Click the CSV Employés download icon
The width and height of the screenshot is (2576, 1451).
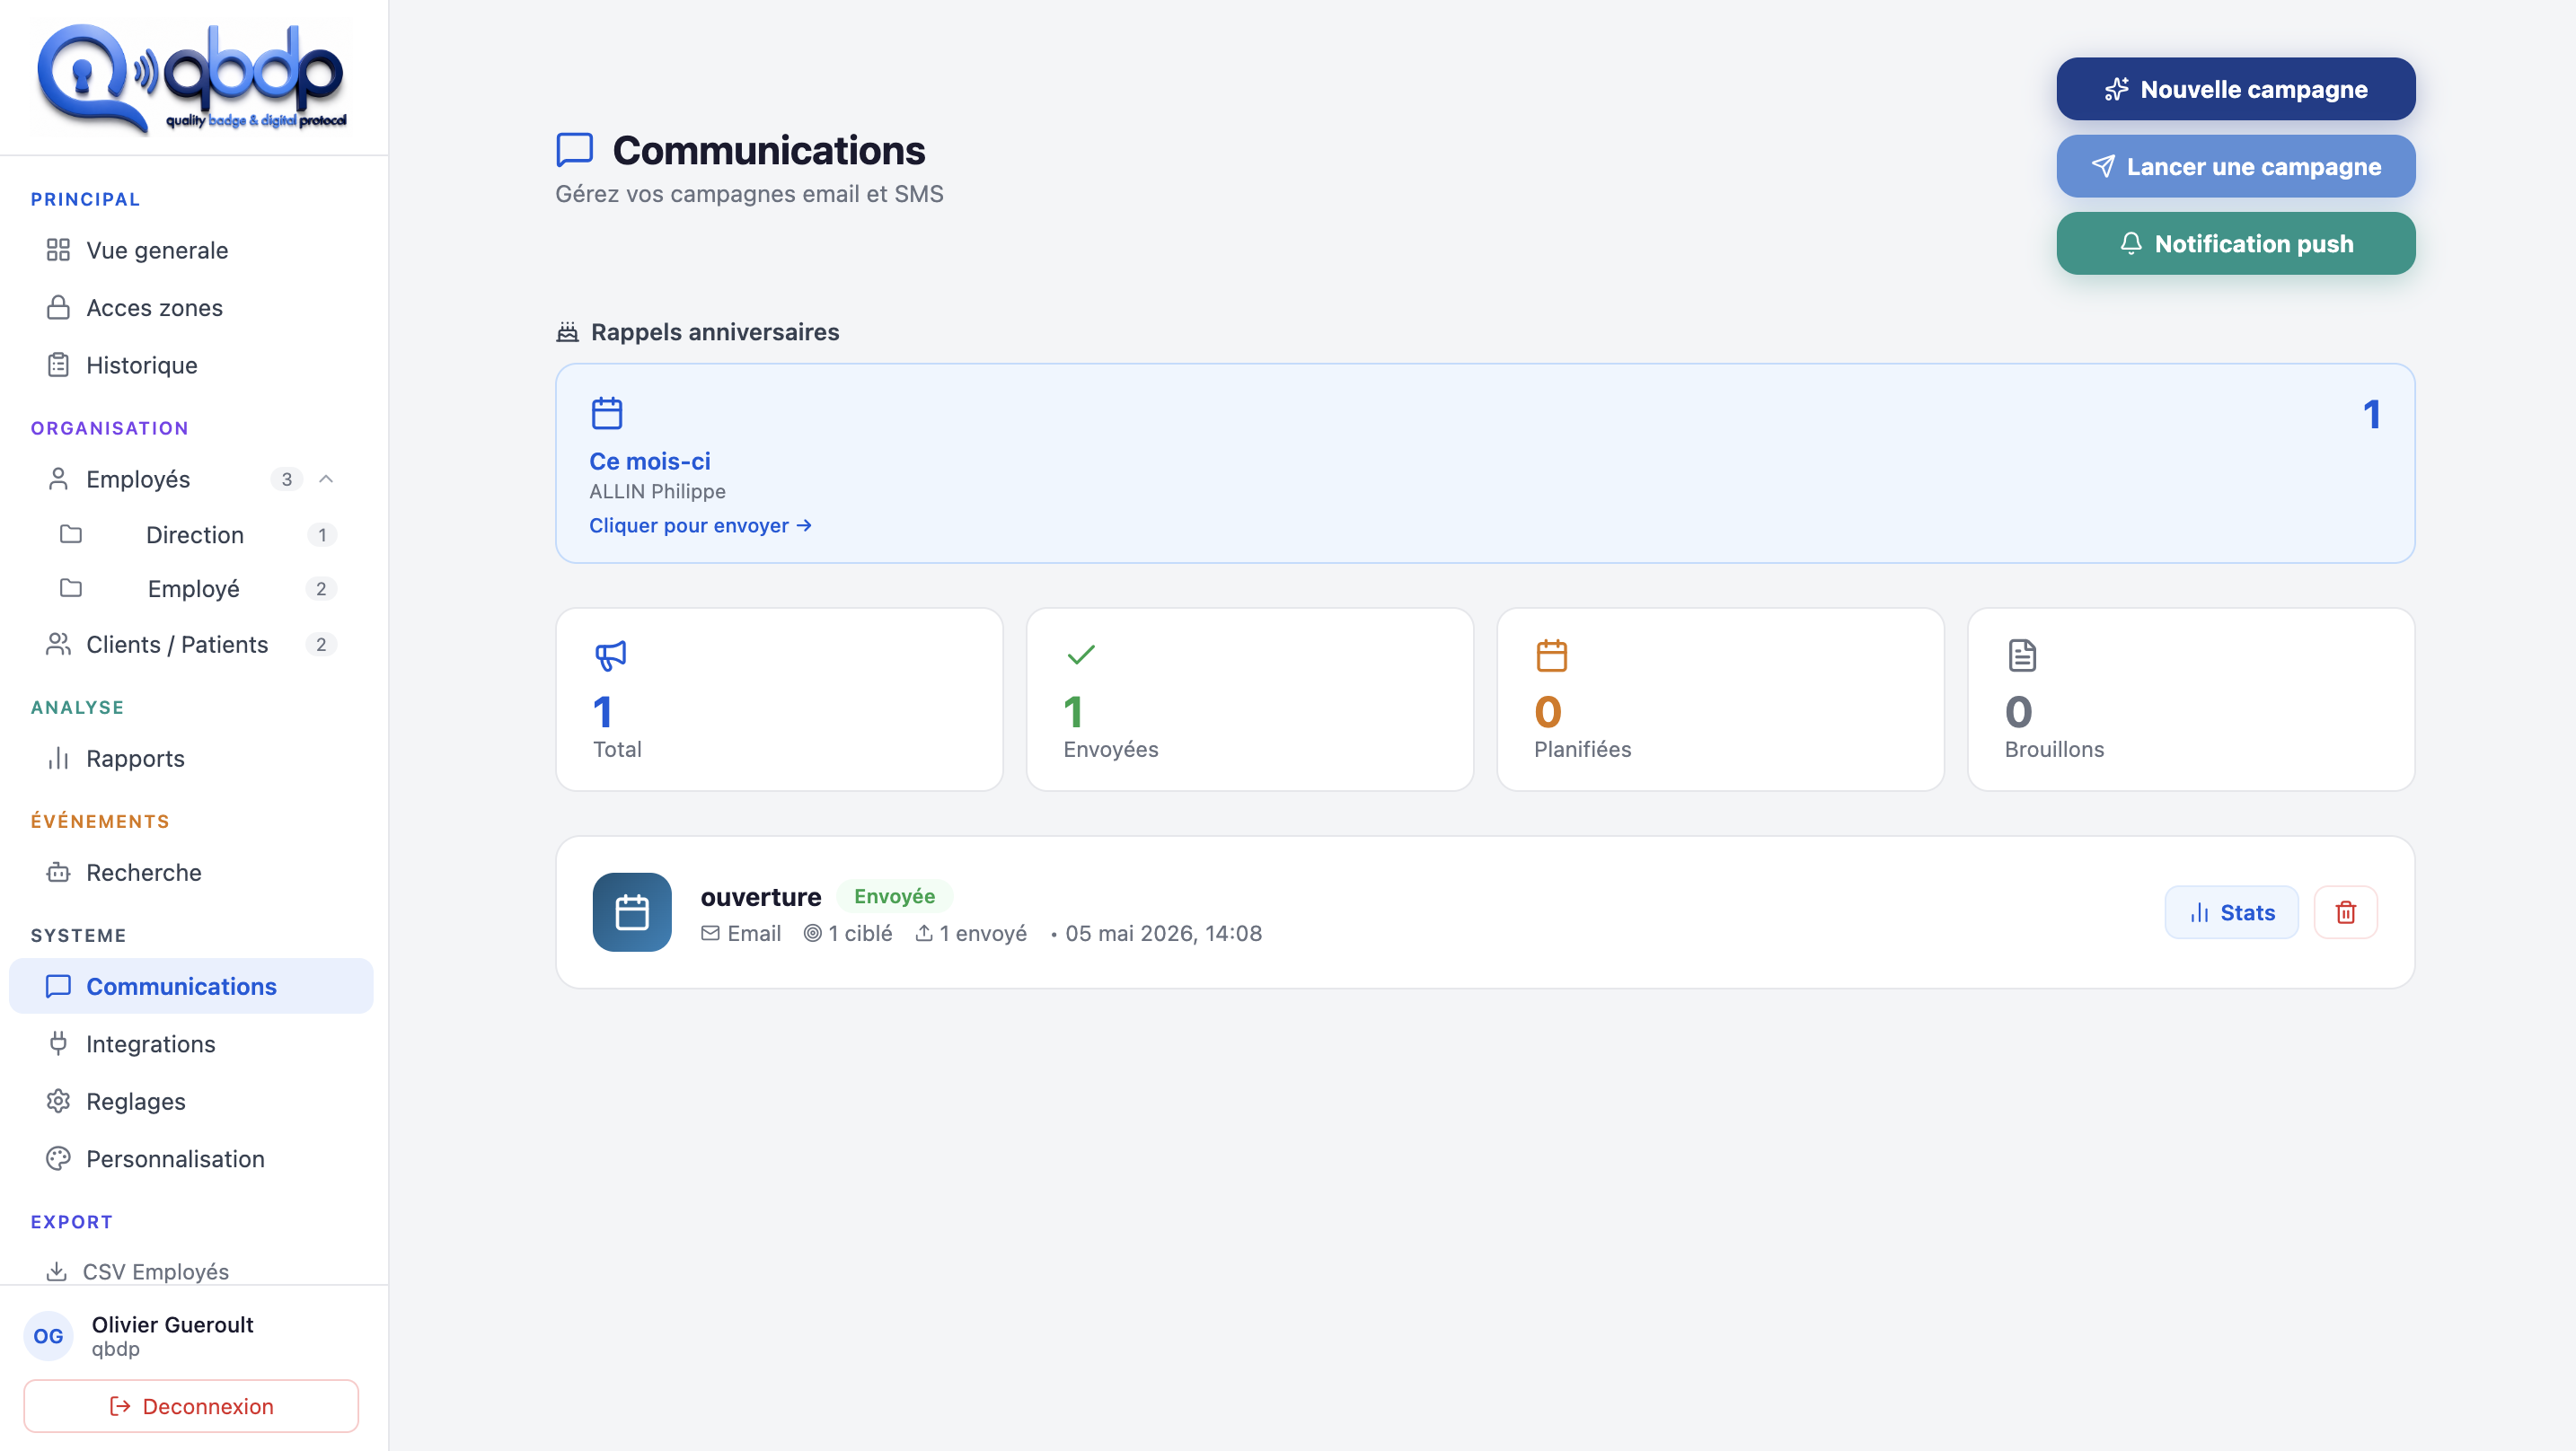click(x=56, y=1271)
